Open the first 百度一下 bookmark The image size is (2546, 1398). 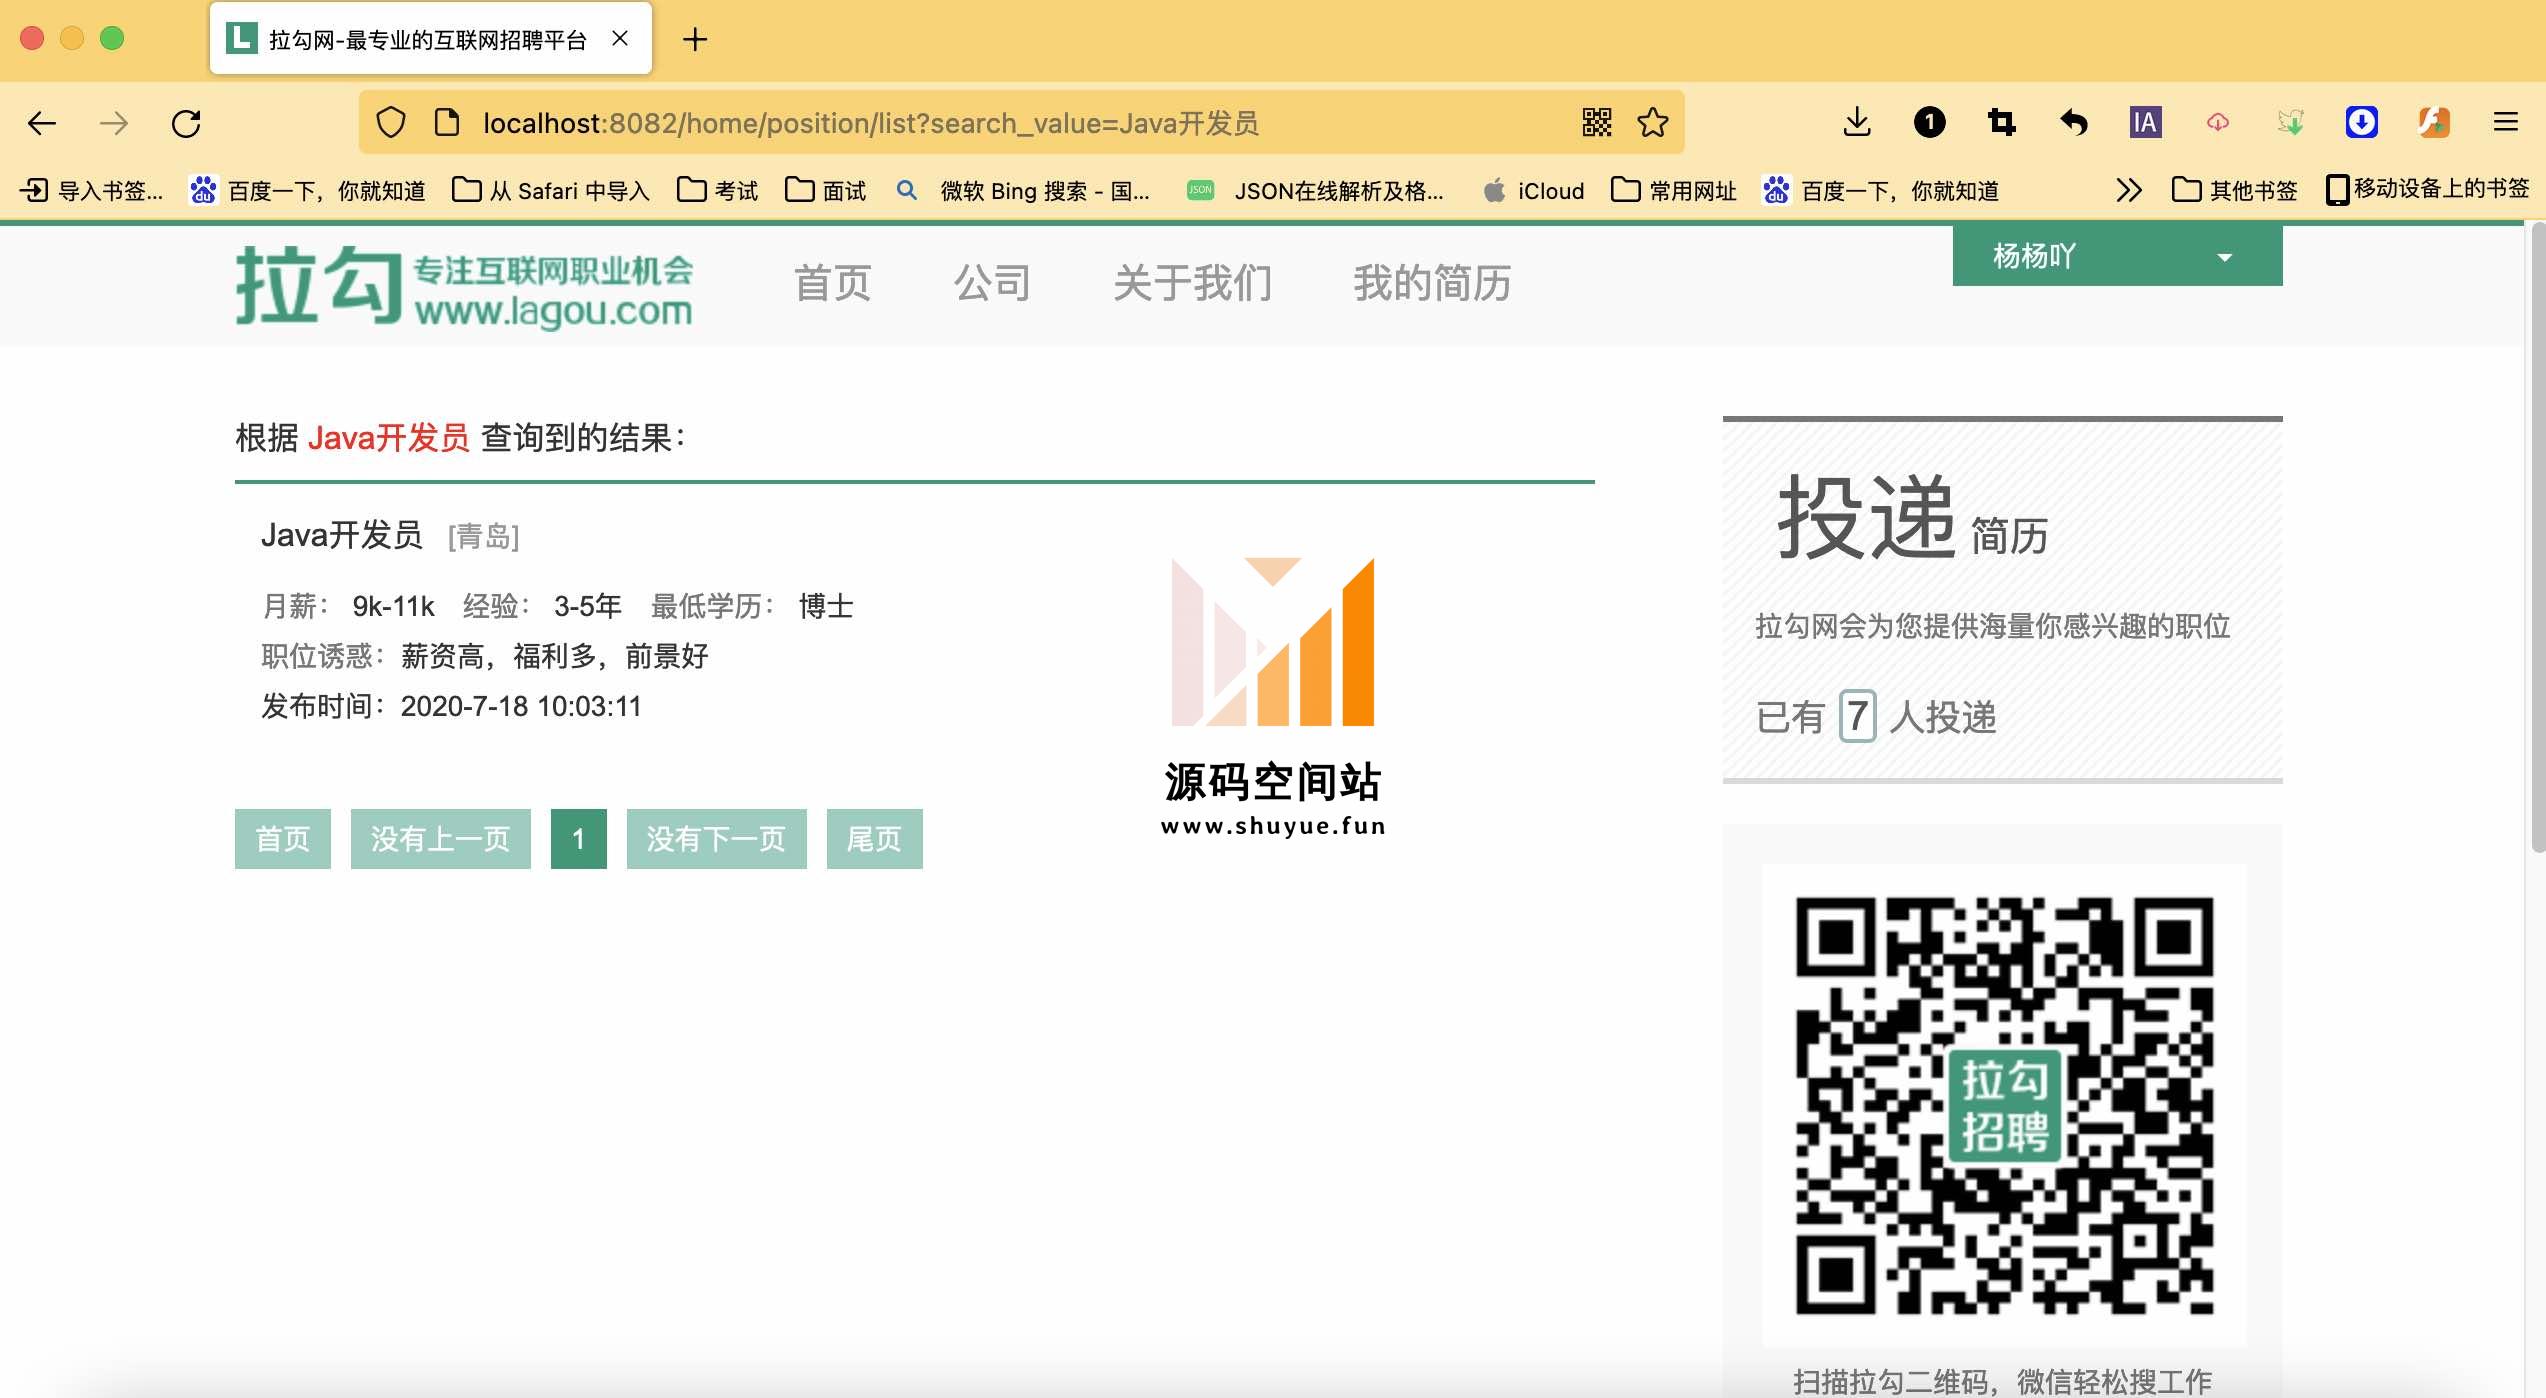tap(308, 190)
